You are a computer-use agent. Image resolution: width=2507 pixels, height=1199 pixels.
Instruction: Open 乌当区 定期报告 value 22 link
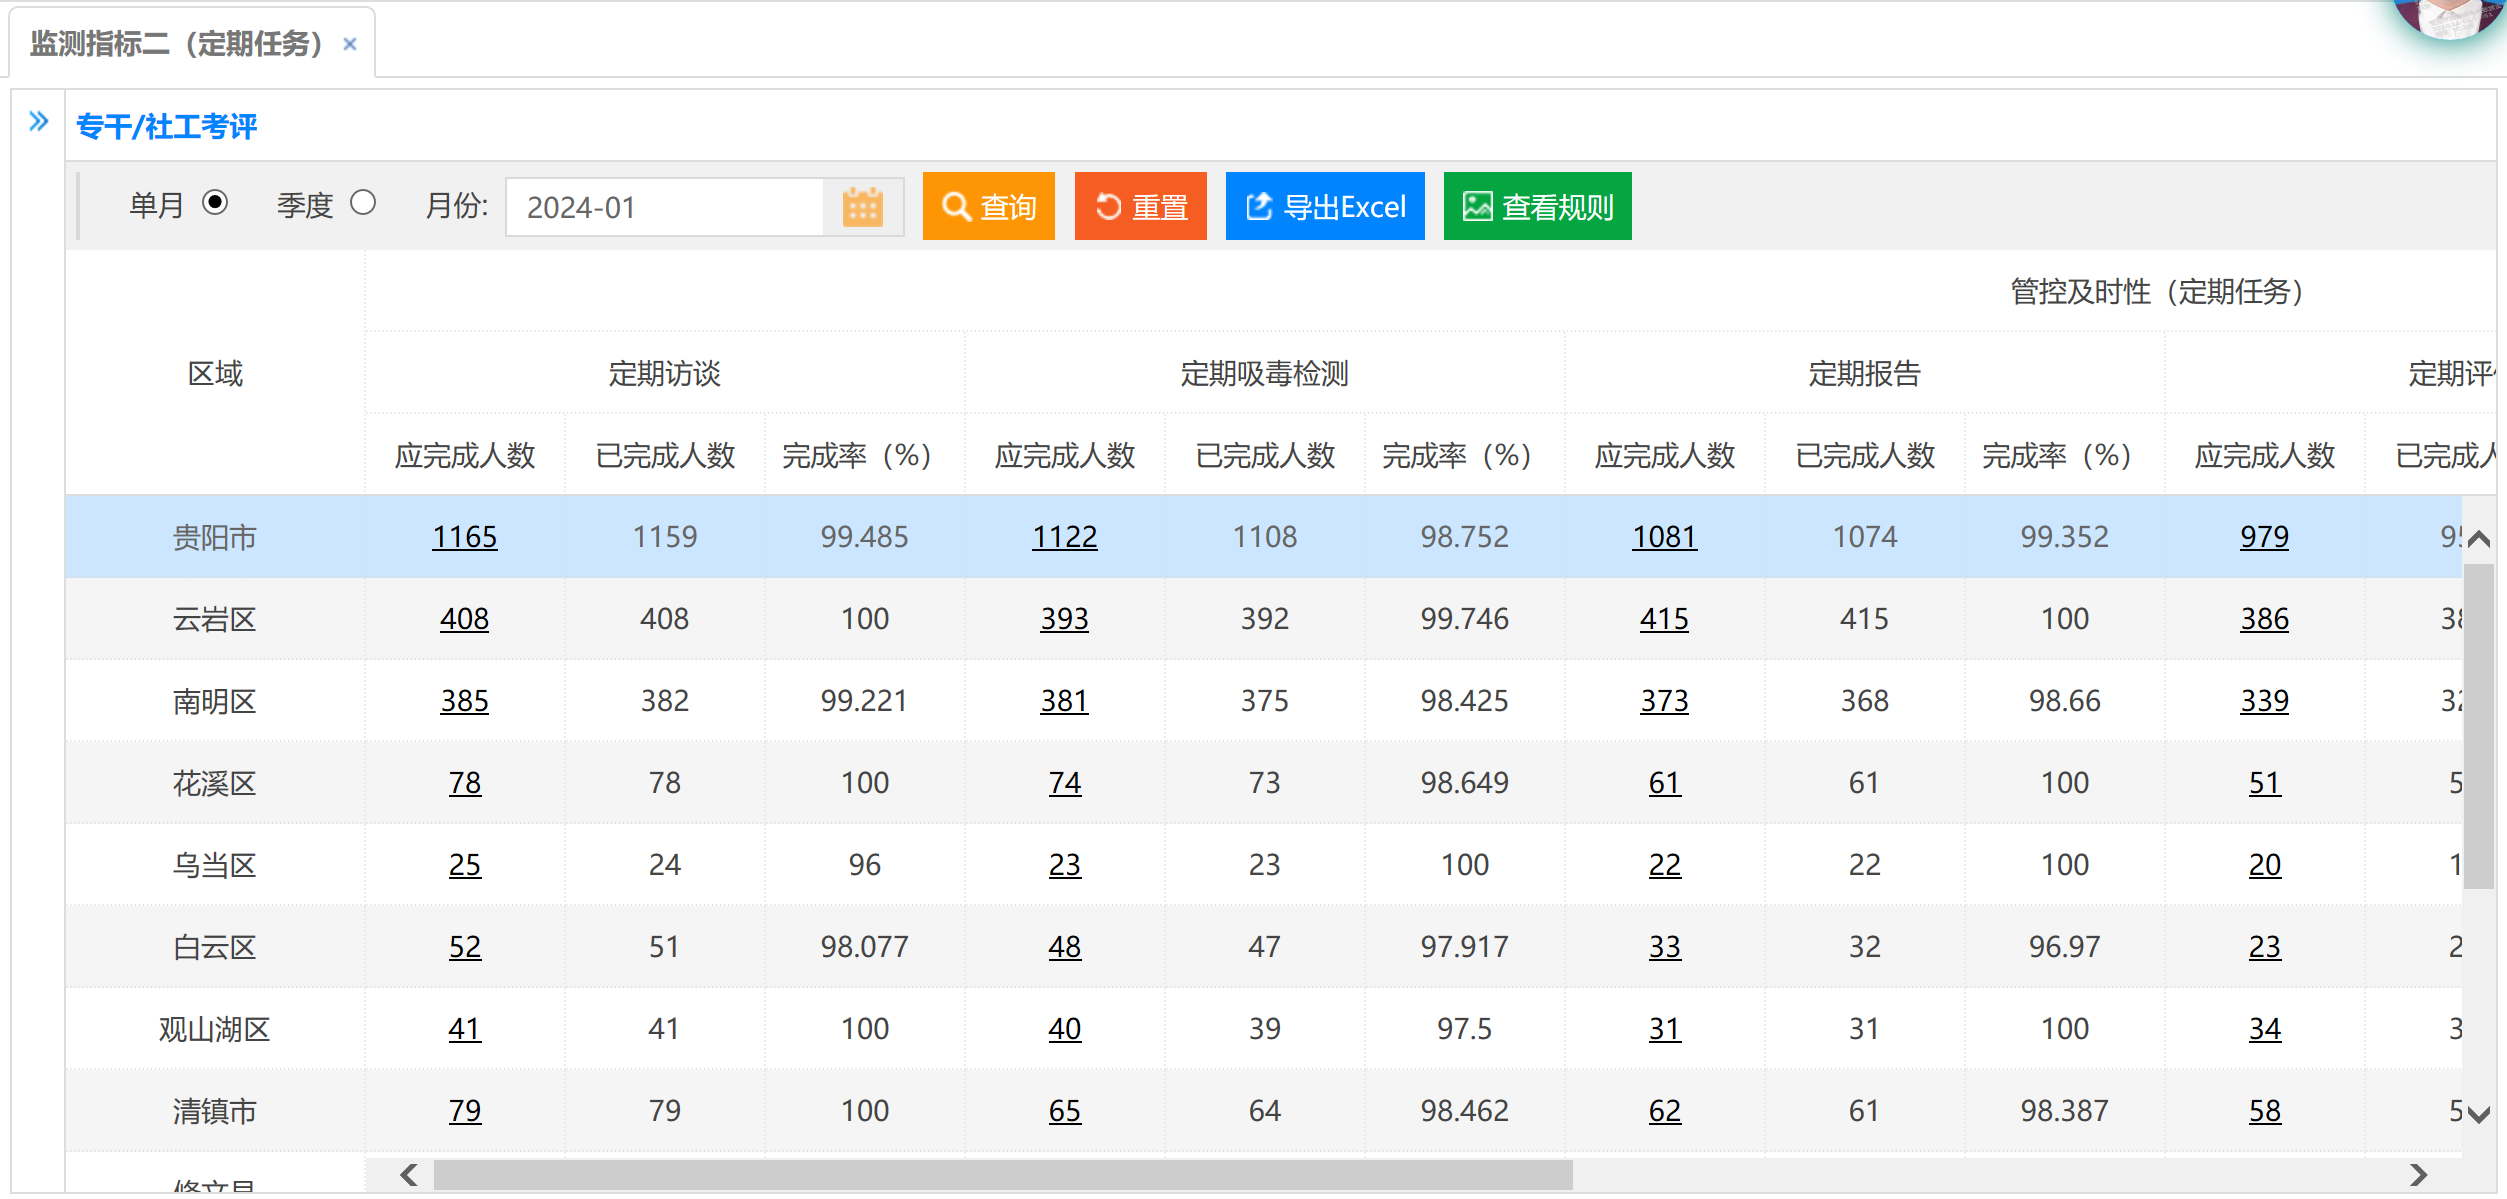point(1665,865)
